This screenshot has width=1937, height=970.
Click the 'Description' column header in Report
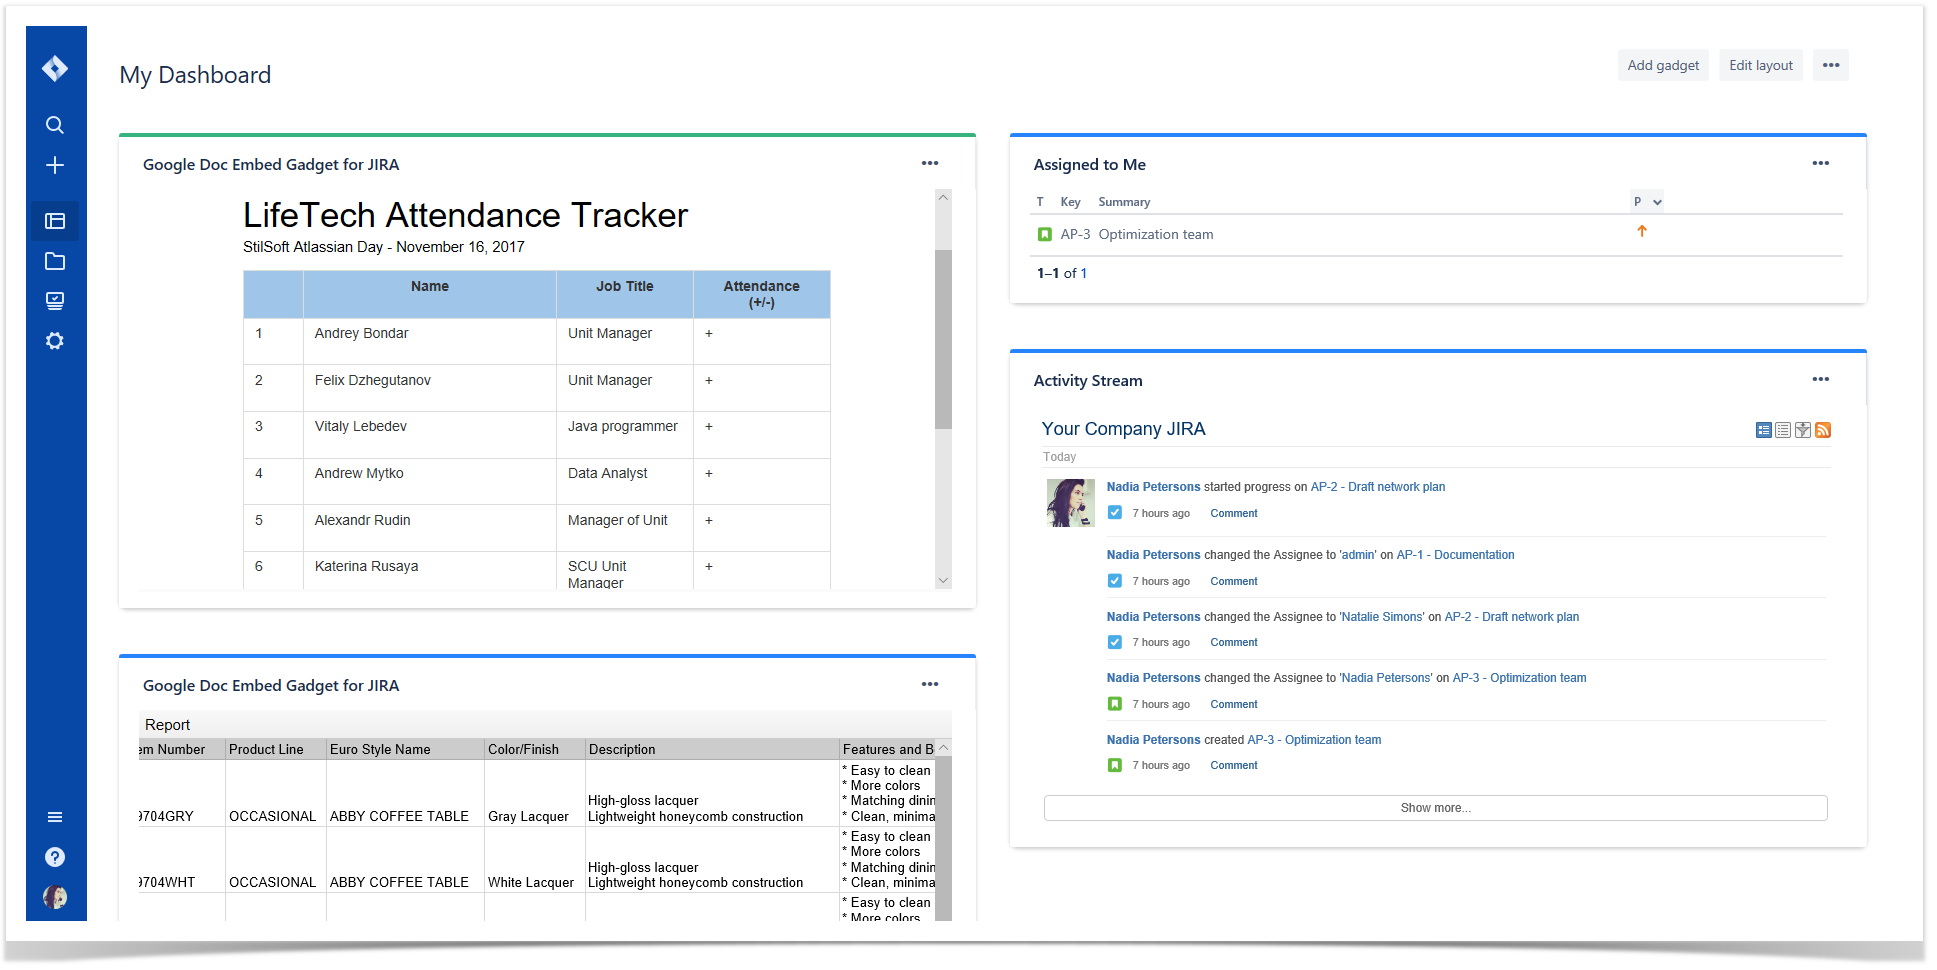(x=712, y=749)
